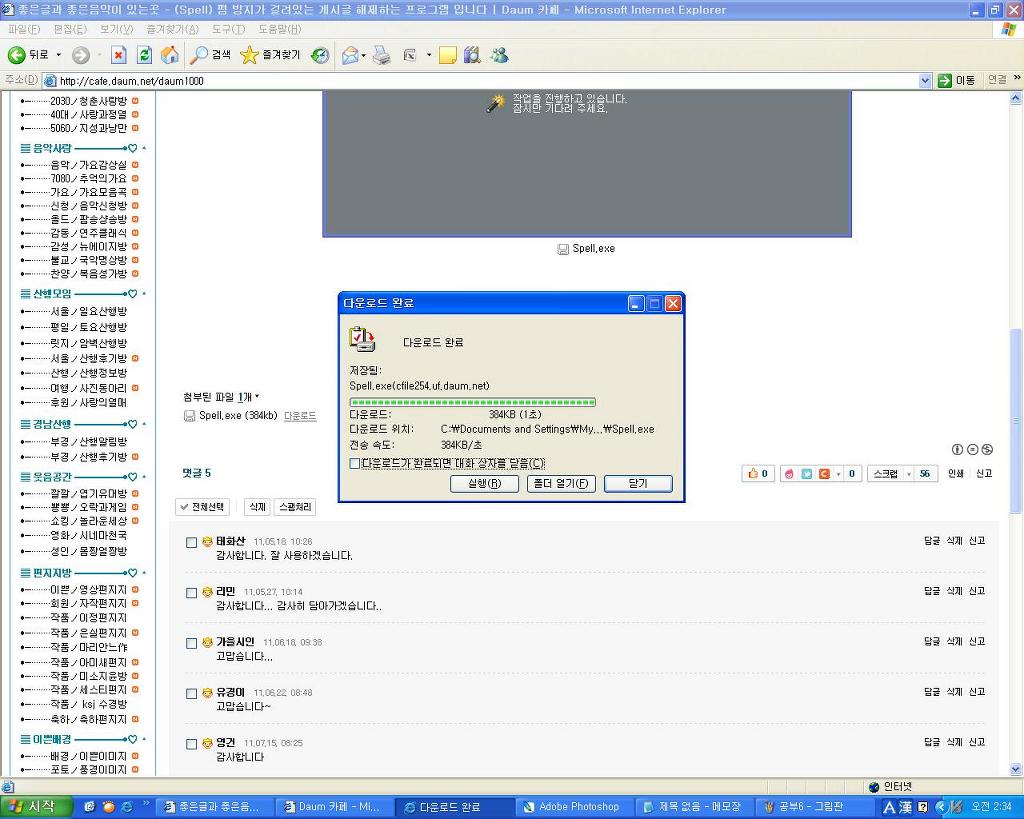Click the page vertical scrollbar thumb

pyautogui.click(x=1016, y=421)
